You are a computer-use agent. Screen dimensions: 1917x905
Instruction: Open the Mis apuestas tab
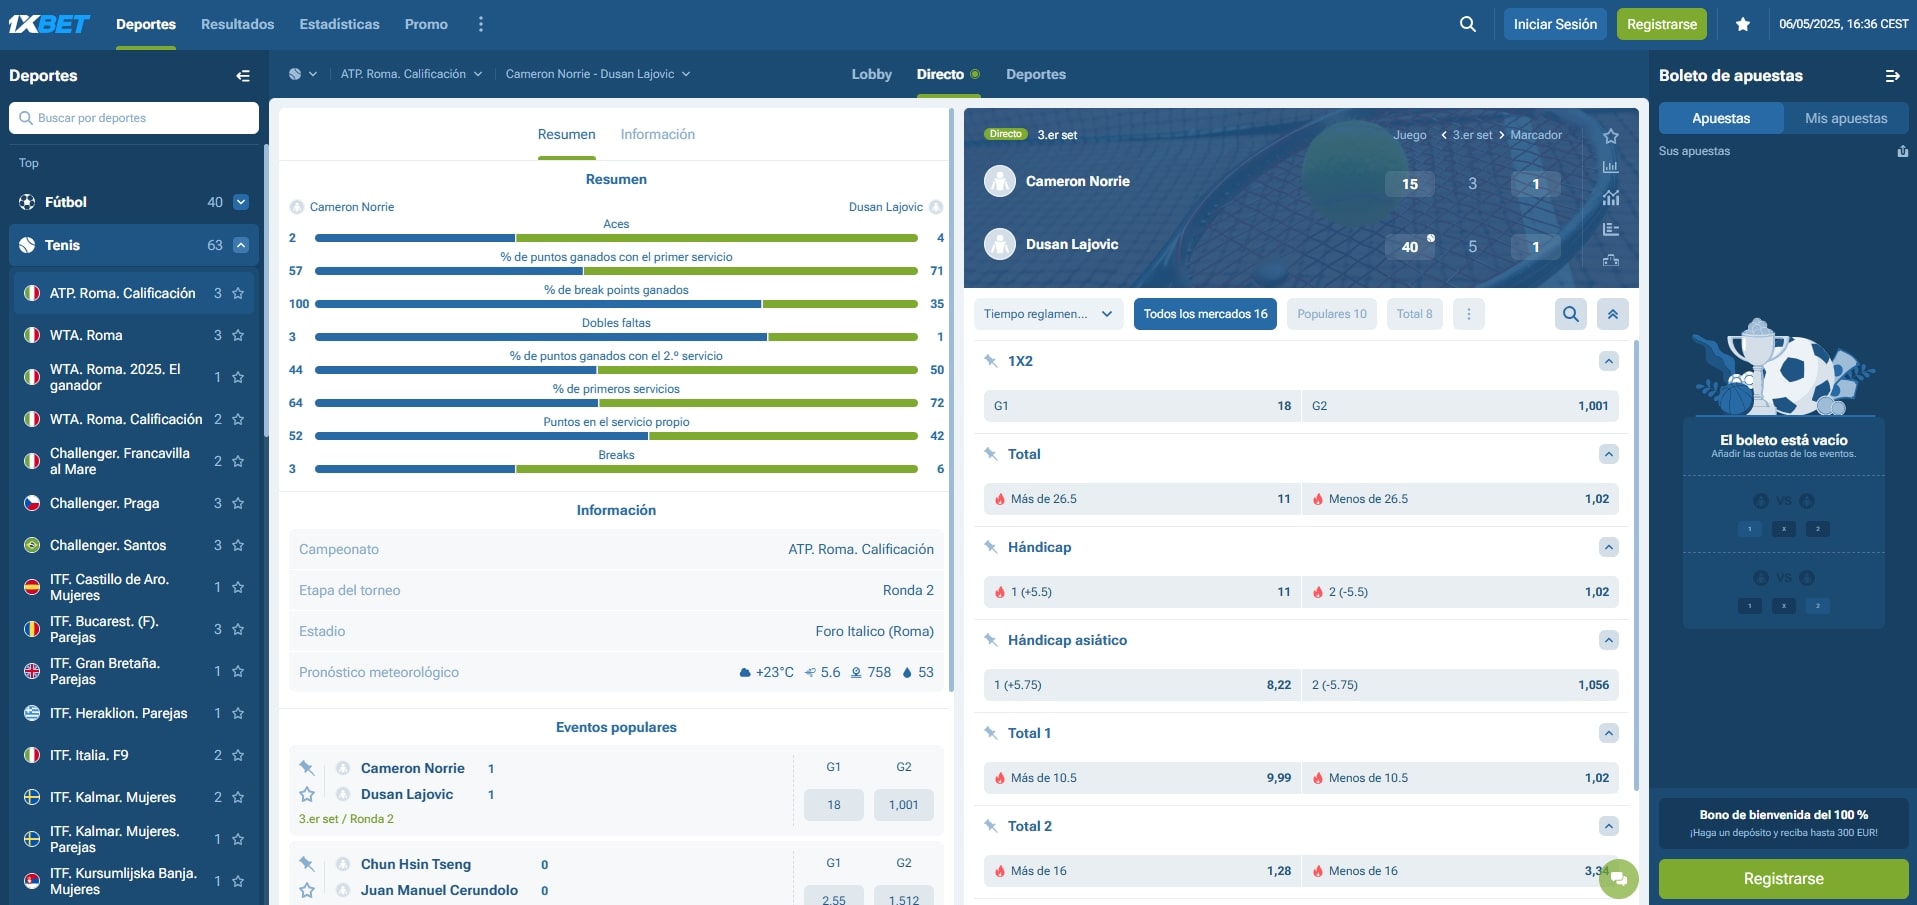click(1845, 118)
